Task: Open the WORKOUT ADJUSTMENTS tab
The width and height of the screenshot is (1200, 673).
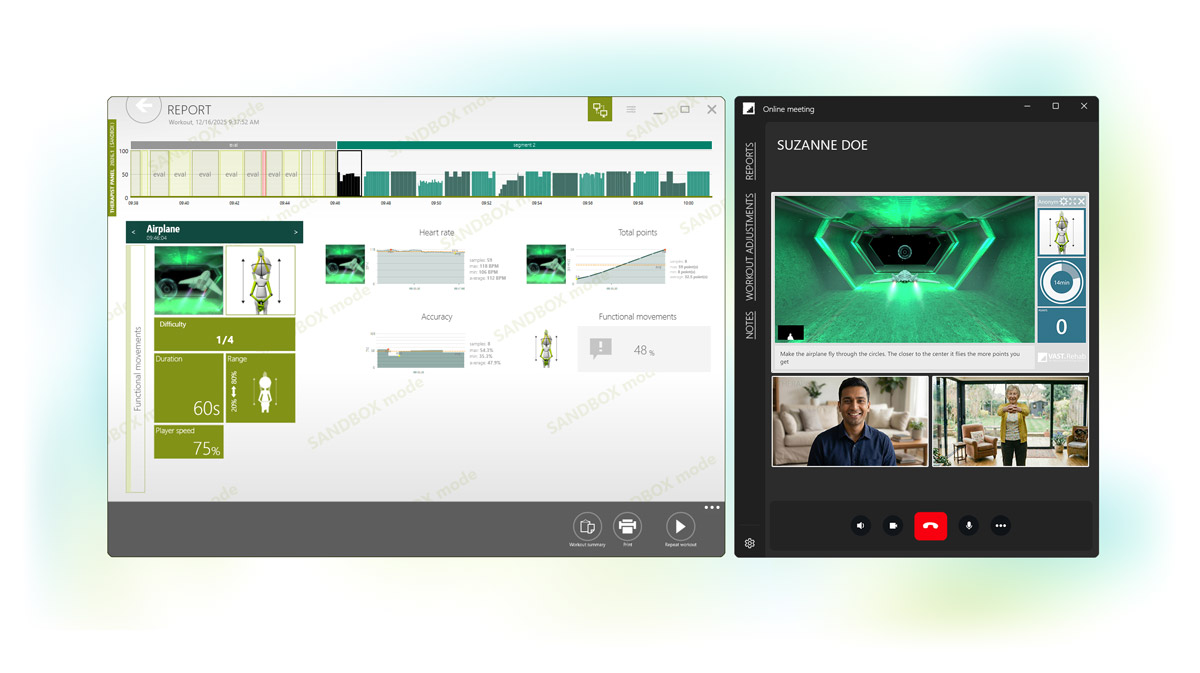Action: pos(750,247)
